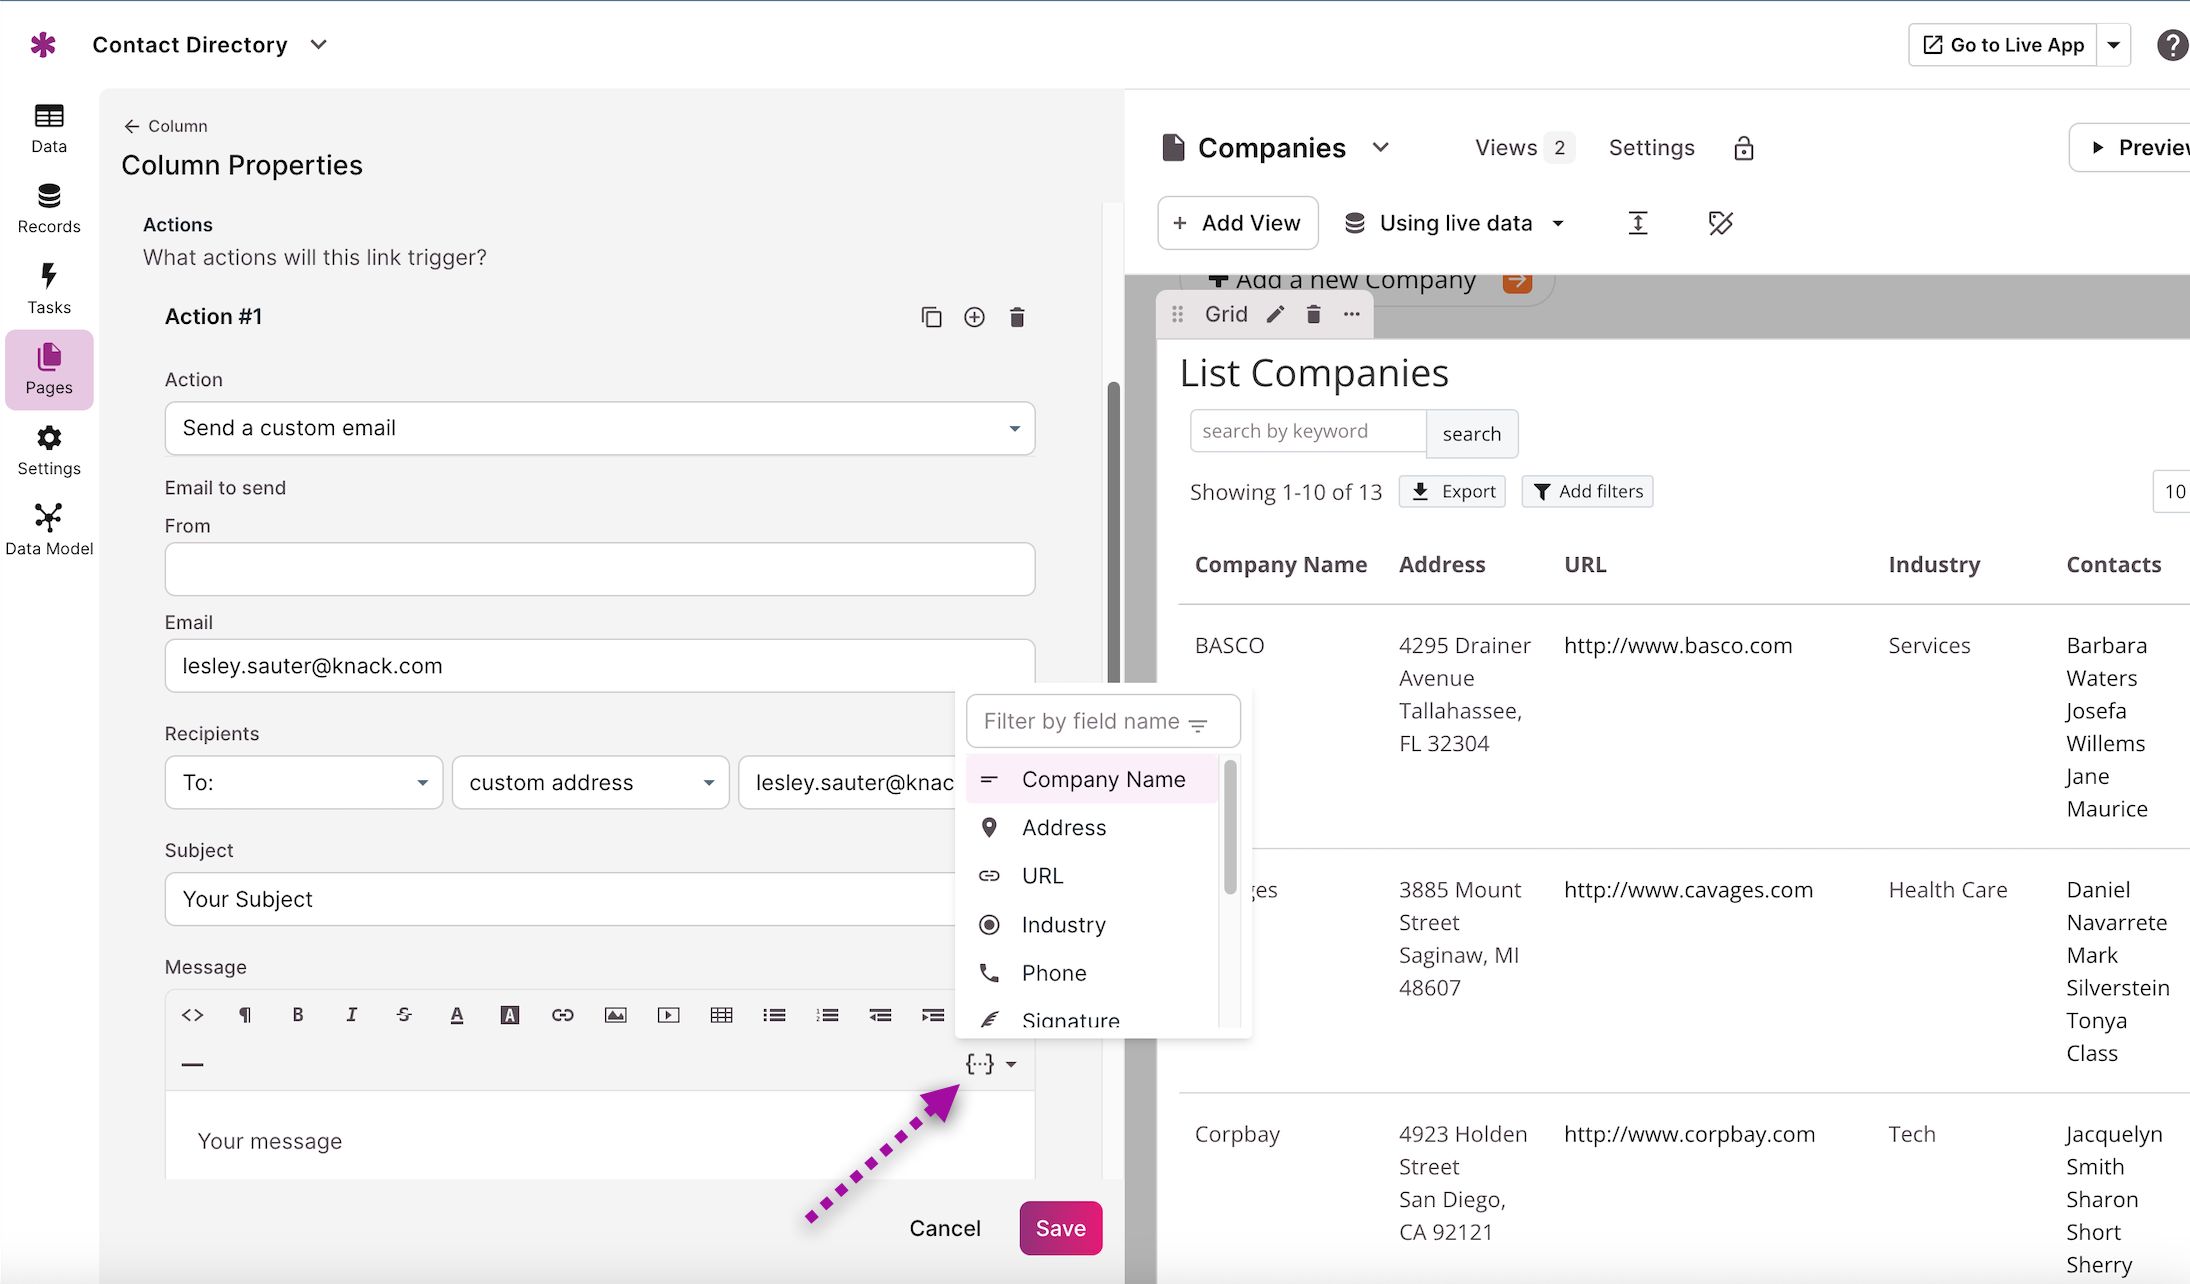Toggle code view in message editor
Viewport: 2190px width, 1284px height.
(192, 1015)
